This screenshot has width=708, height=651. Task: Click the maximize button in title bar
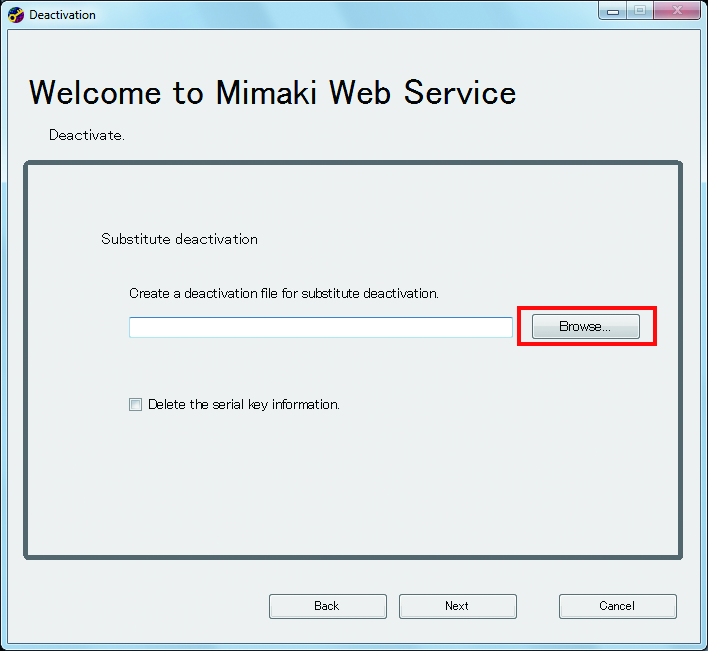638,10
